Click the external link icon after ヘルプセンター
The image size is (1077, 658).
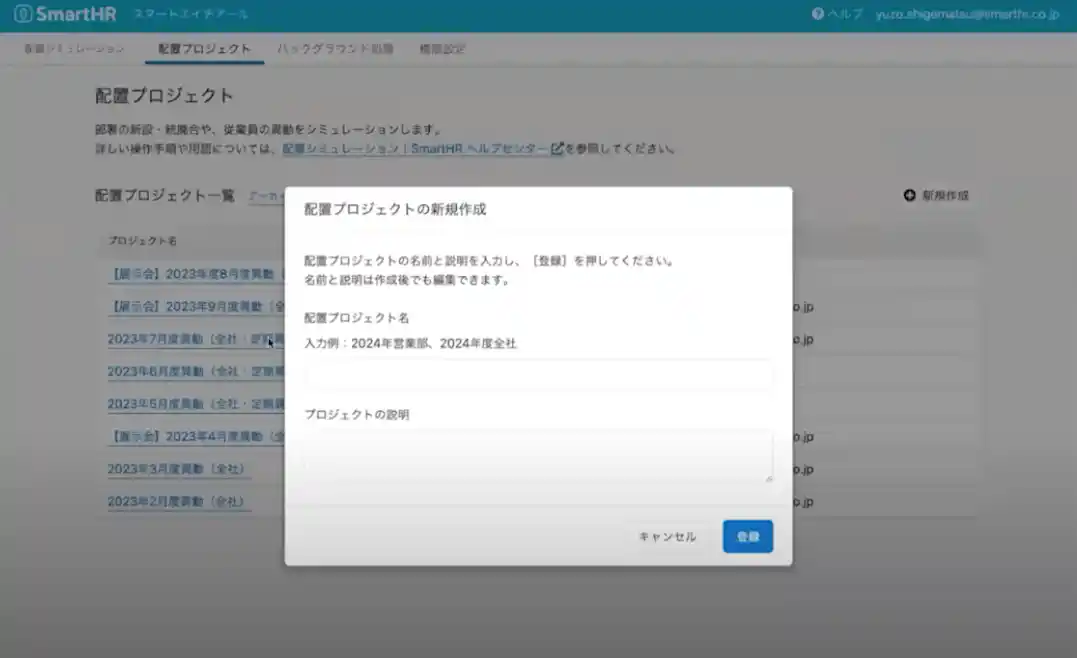click(557, 149)
